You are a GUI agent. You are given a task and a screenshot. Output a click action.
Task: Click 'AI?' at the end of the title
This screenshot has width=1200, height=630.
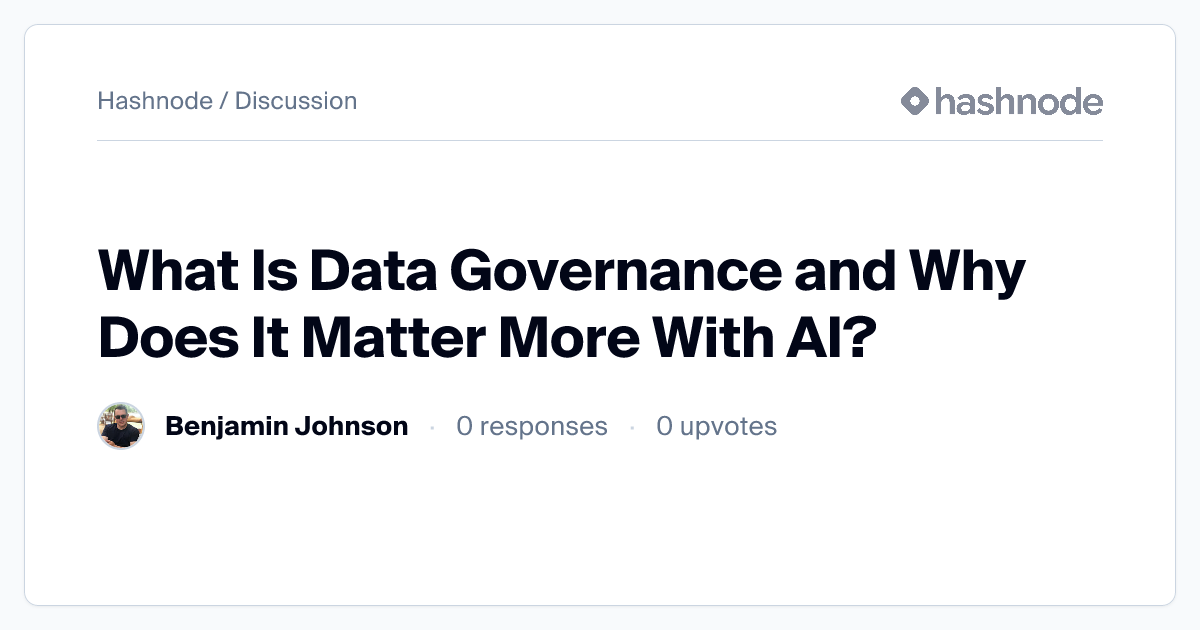[830, 337]
